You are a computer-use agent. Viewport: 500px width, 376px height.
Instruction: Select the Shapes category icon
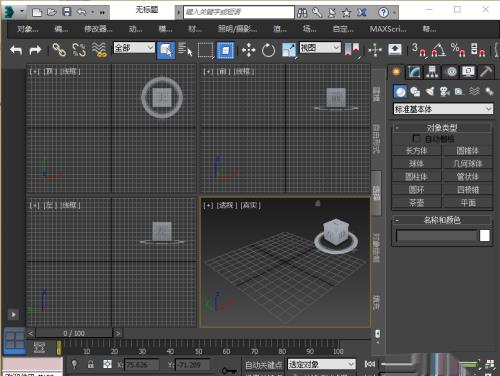click(x=415, y=92)
